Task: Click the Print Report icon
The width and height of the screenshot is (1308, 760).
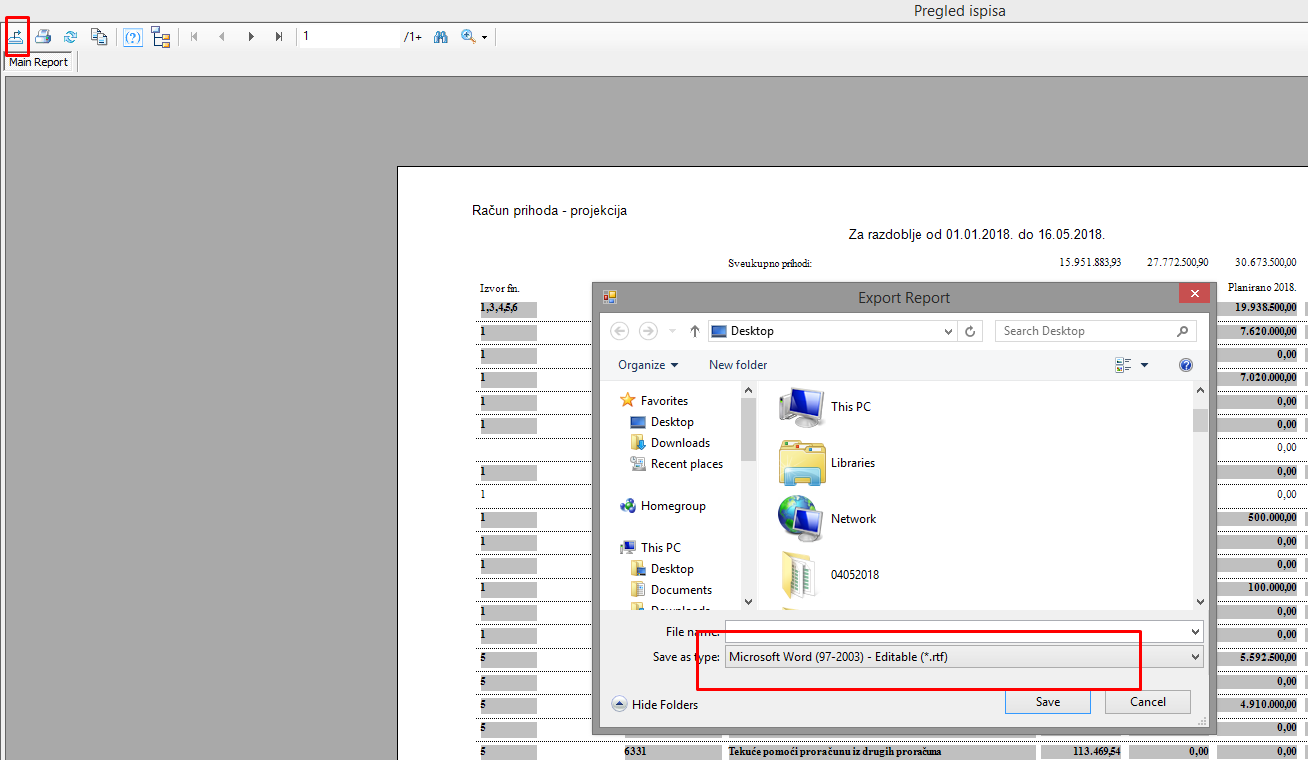Action: (x=43, y=37)
